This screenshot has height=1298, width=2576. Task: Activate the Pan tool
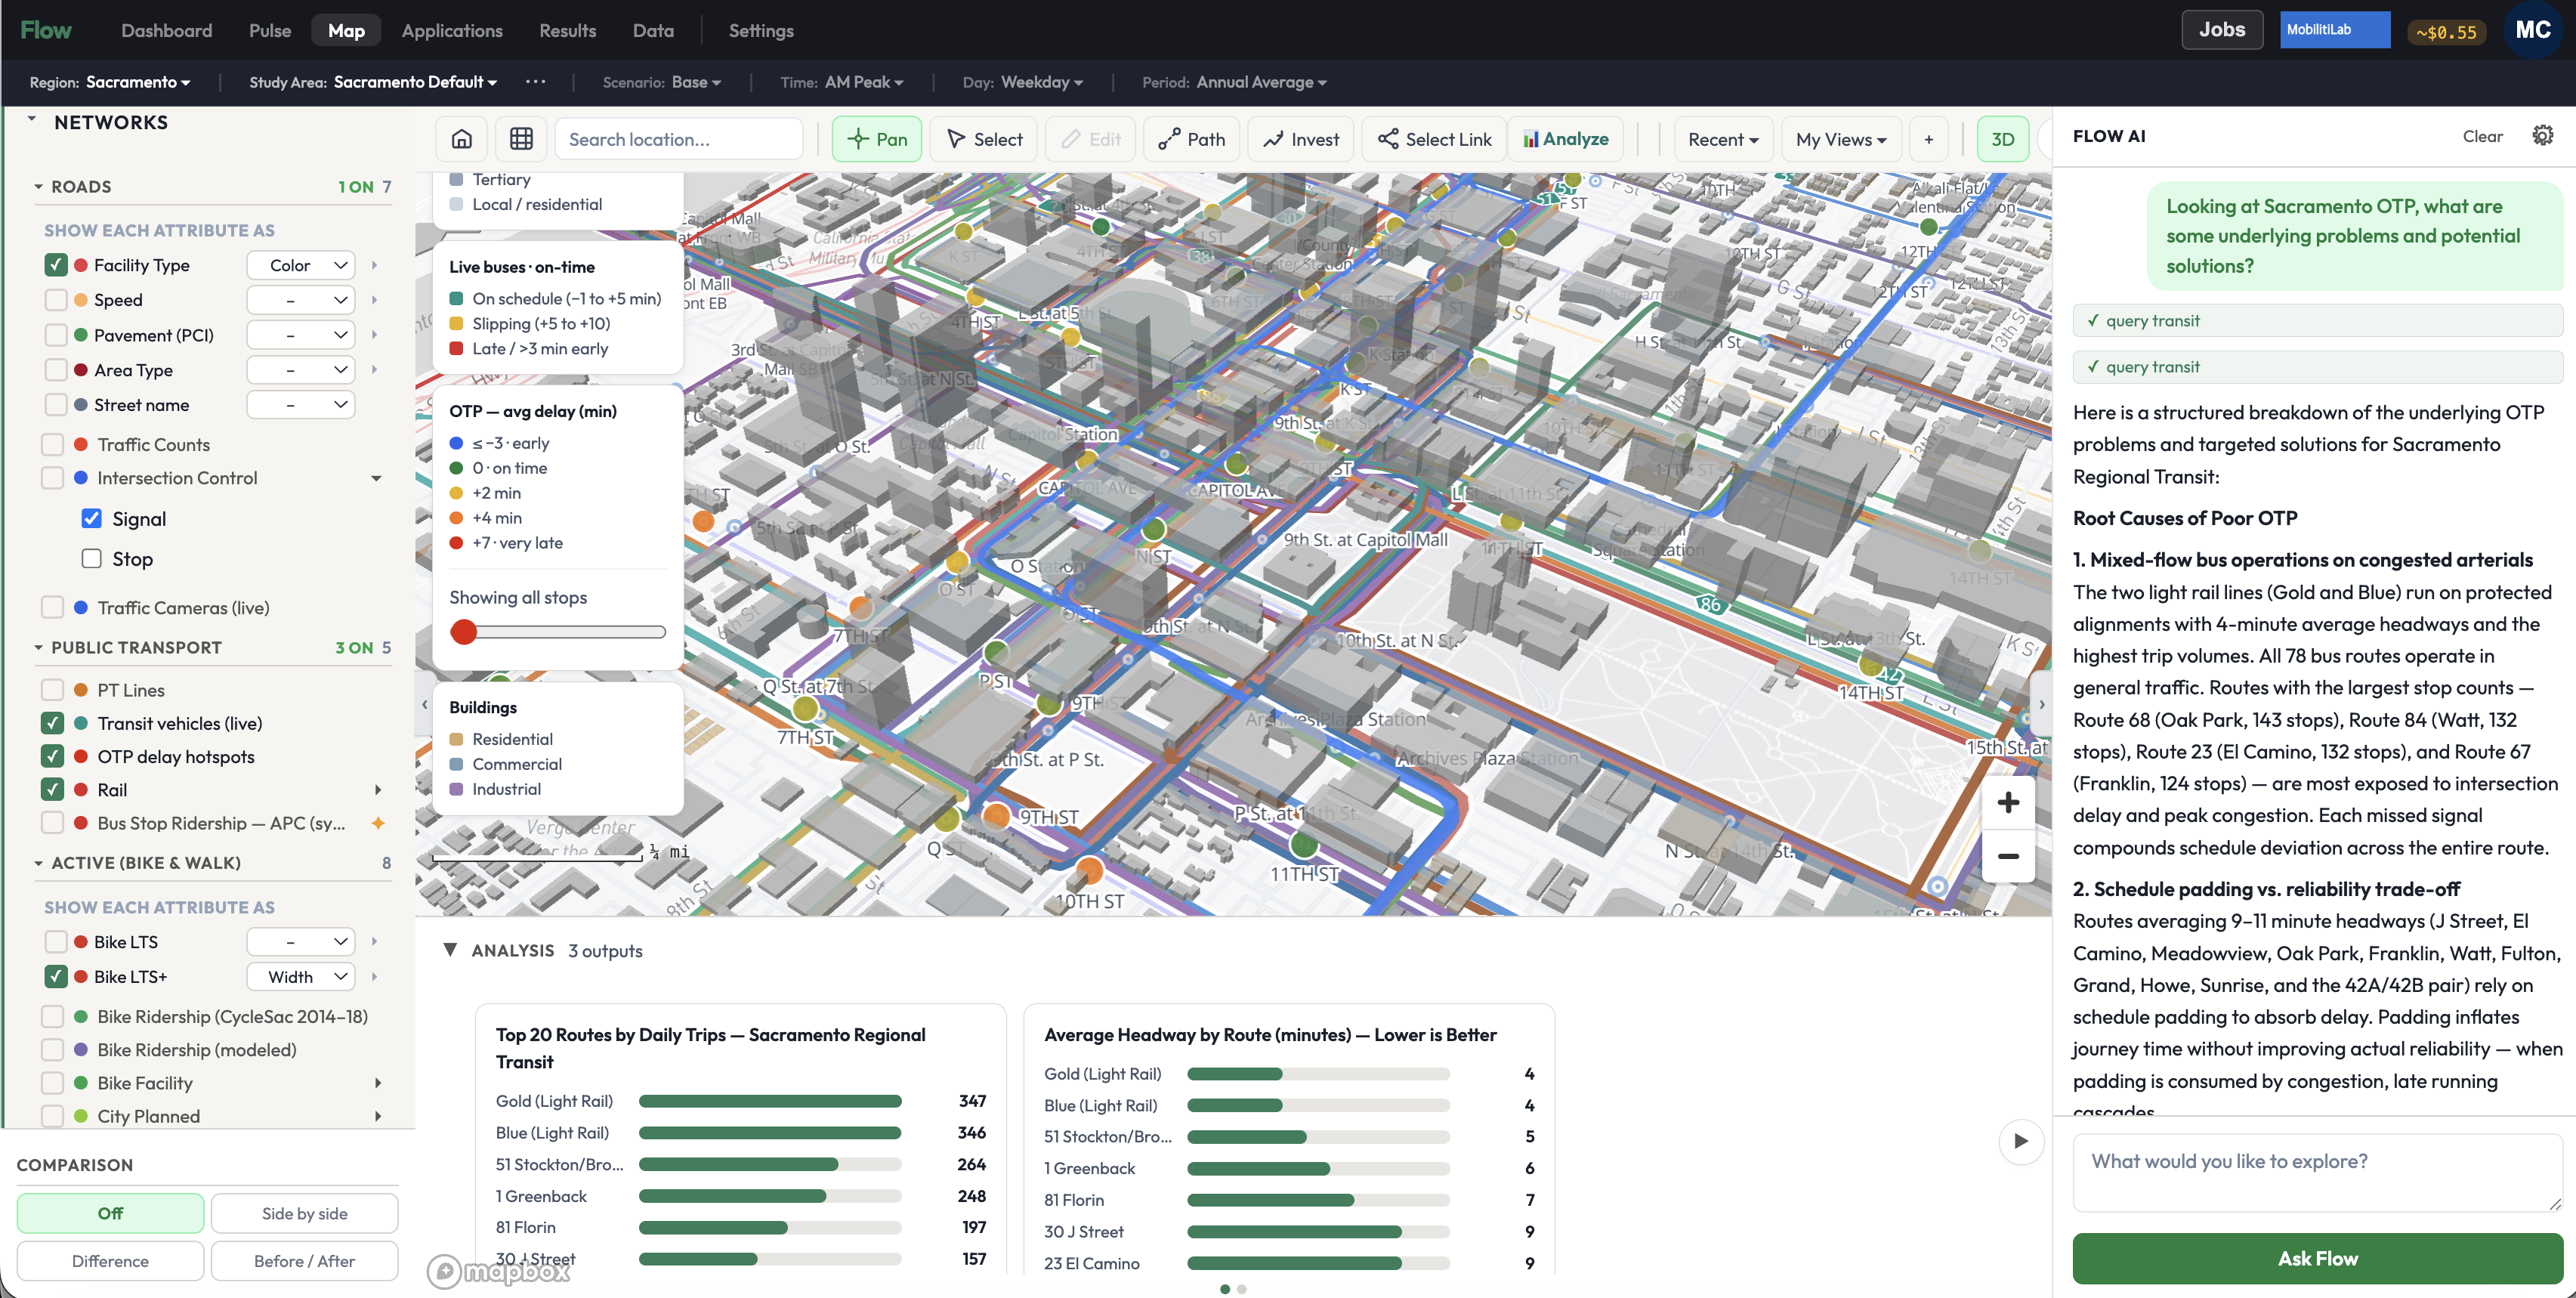(x=877, y=139)
